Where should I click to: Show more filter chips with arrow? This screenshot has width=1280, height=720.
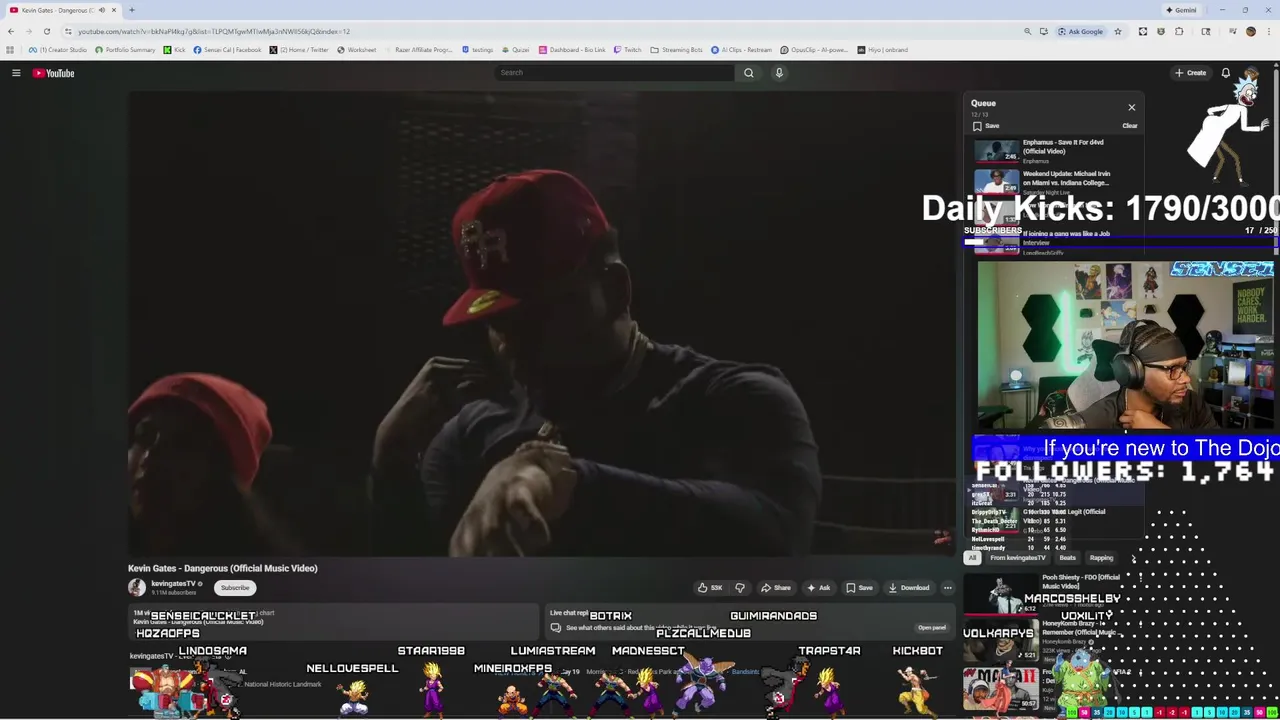click(x=1134, y=558)
